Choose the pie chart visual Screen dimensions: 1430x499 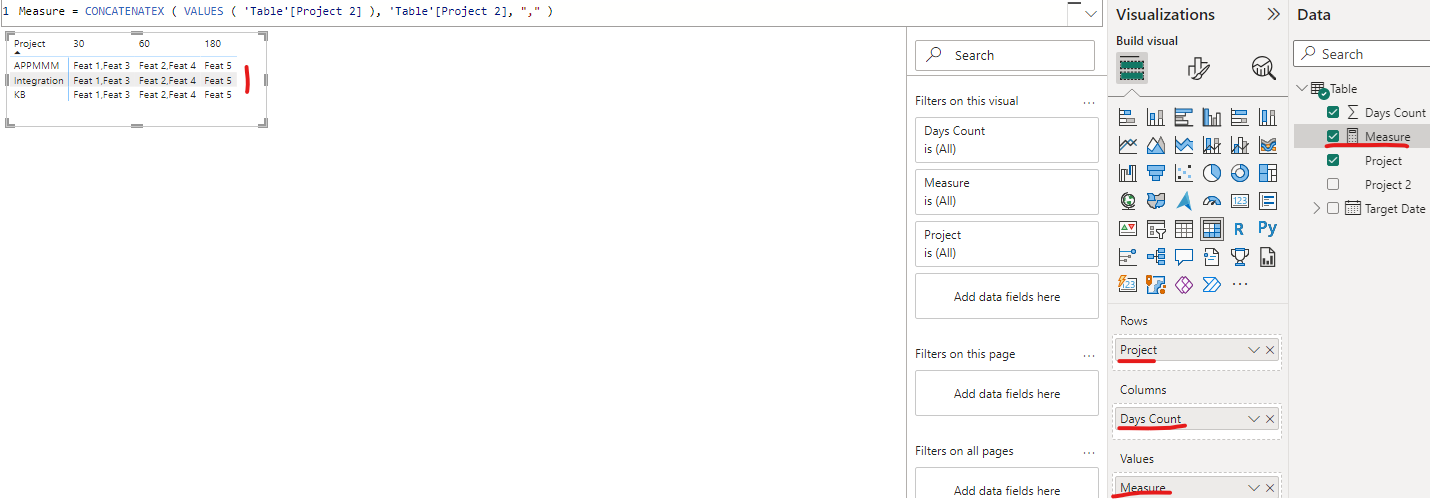(1212, 173)
